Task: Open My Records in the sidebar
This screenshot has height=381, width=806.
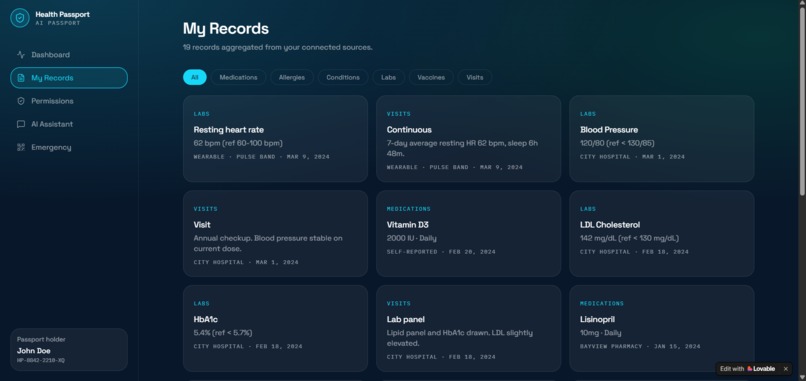Action: click(69, 78)
